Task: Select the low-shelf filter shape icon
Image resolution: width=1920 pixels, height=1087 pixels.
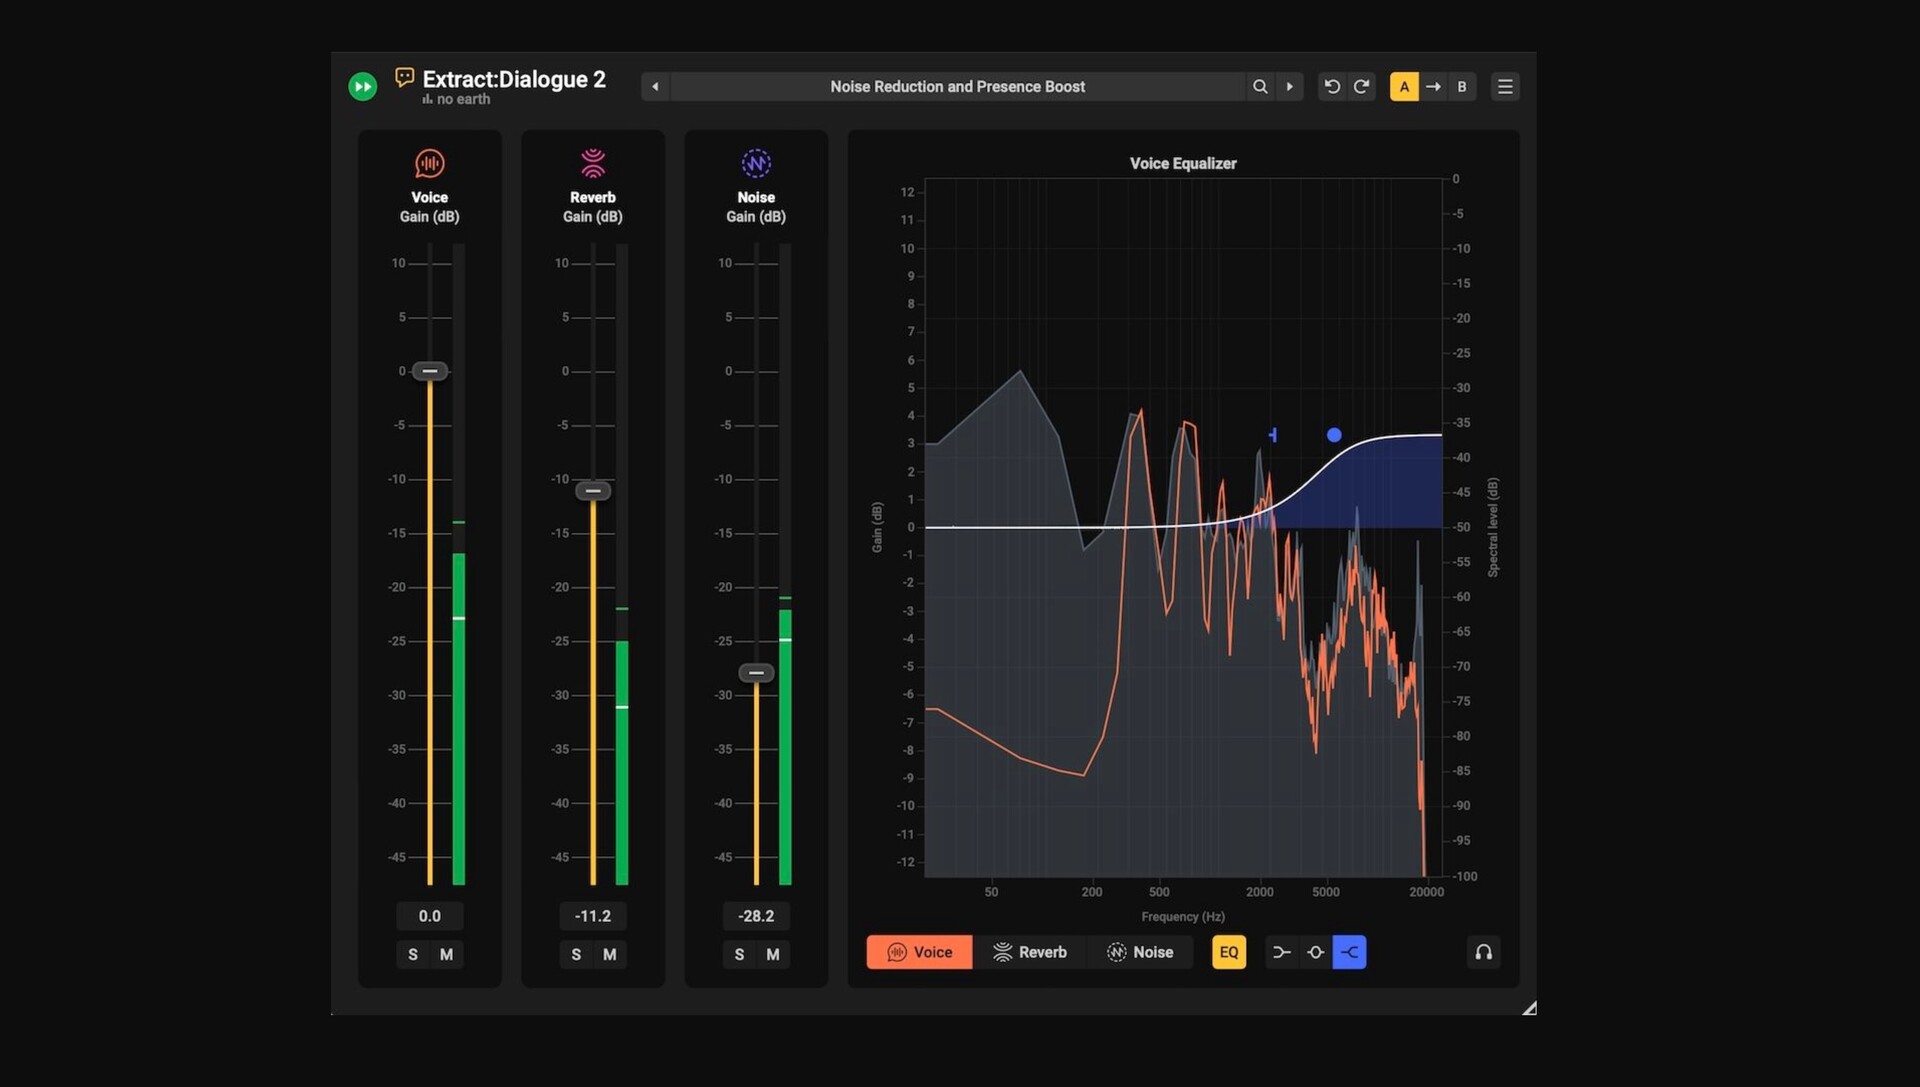Action: [1281, 952]
